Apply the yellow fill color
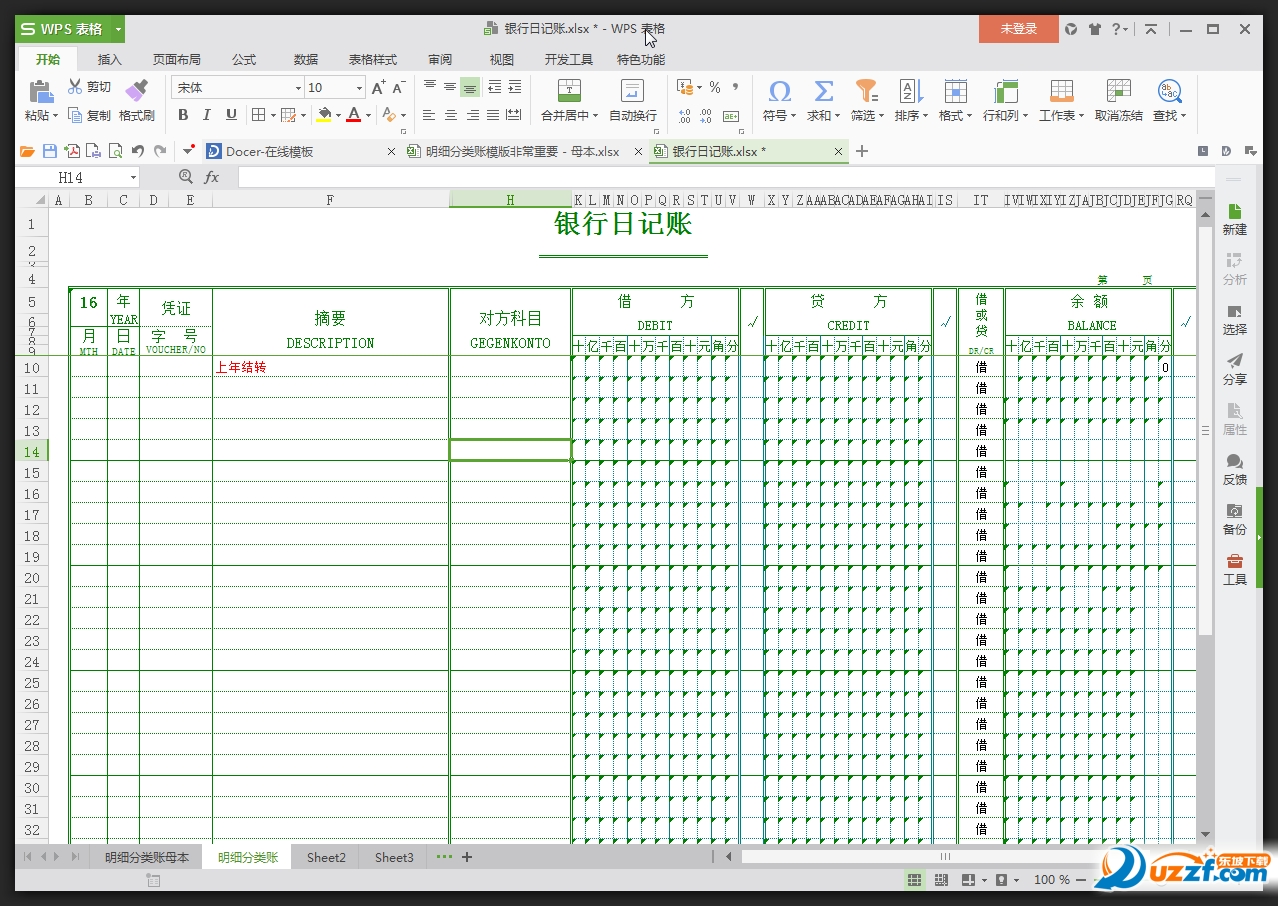This screenshot has width=1278, height=906. pyautogui.click(x=324, y=116)
